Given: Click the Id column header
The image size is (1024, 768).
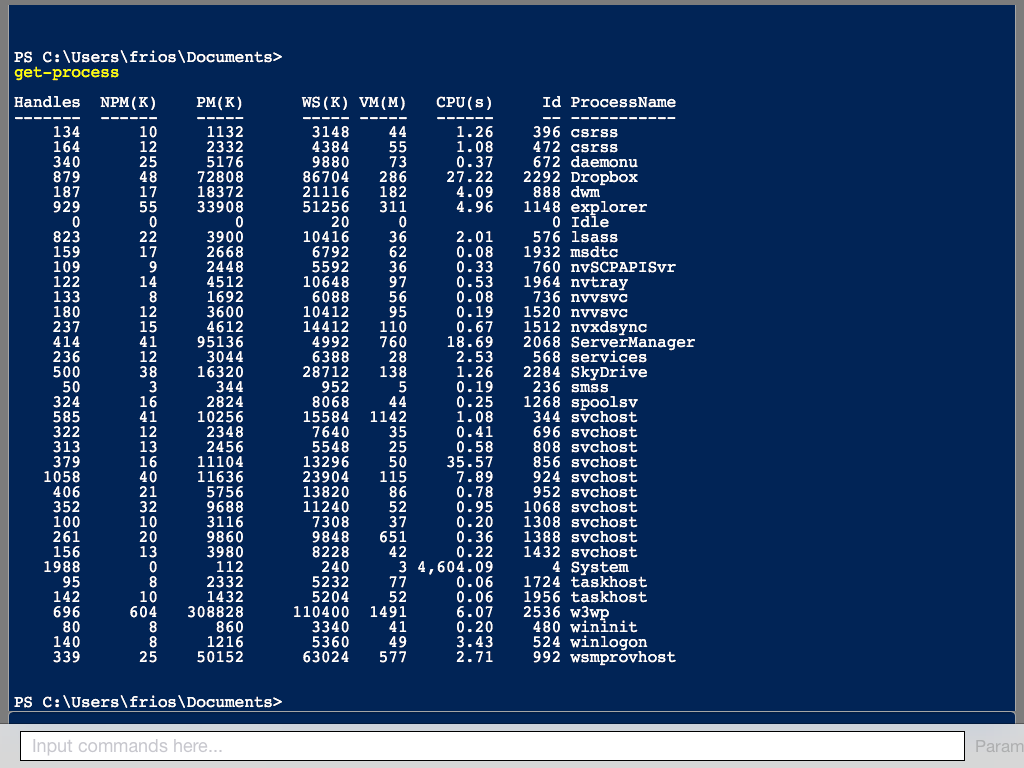Looking at the screenshot, I should 551,103.
